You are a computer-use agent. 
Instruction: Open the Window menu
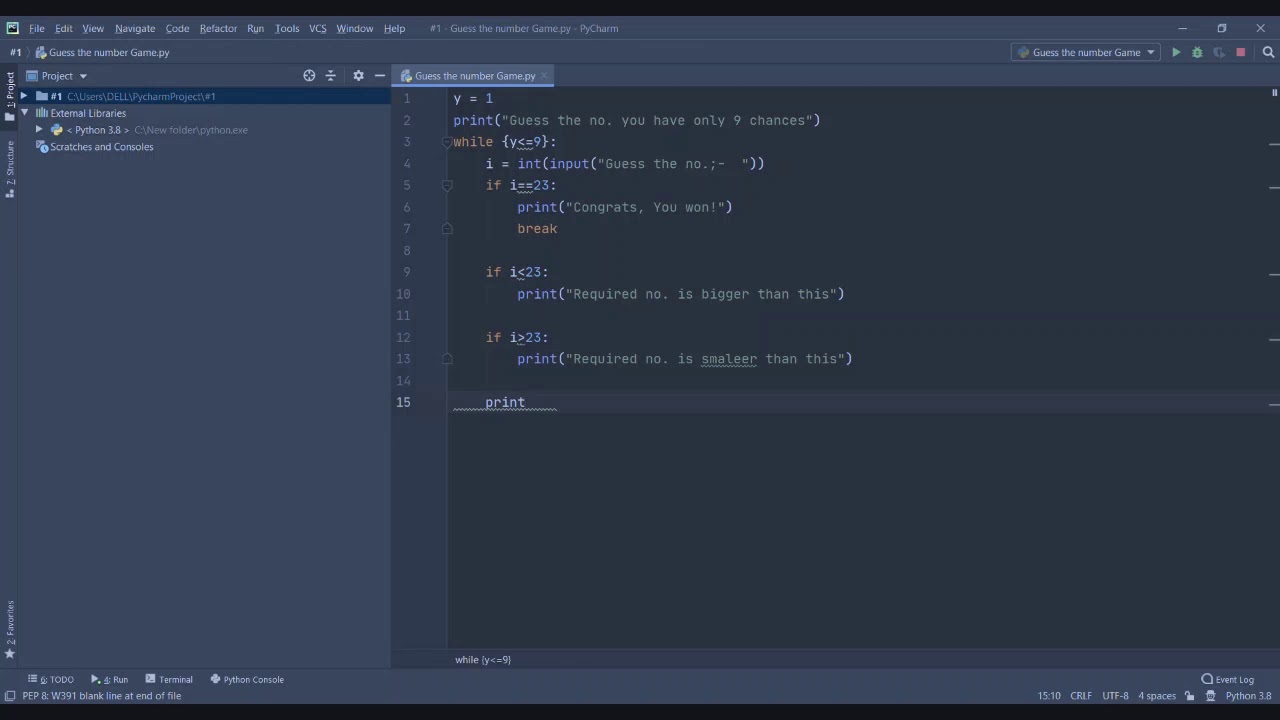[354, 28]
